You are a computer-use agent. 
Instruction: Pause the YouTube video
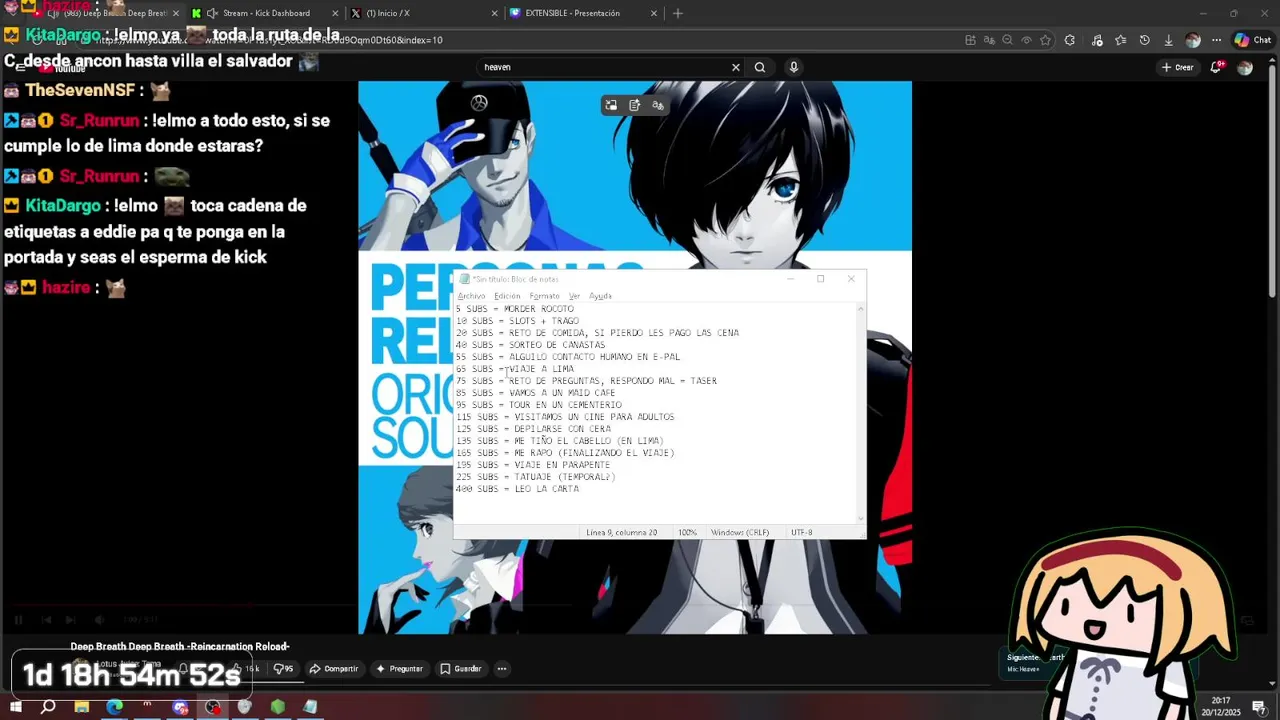point(18,620)
